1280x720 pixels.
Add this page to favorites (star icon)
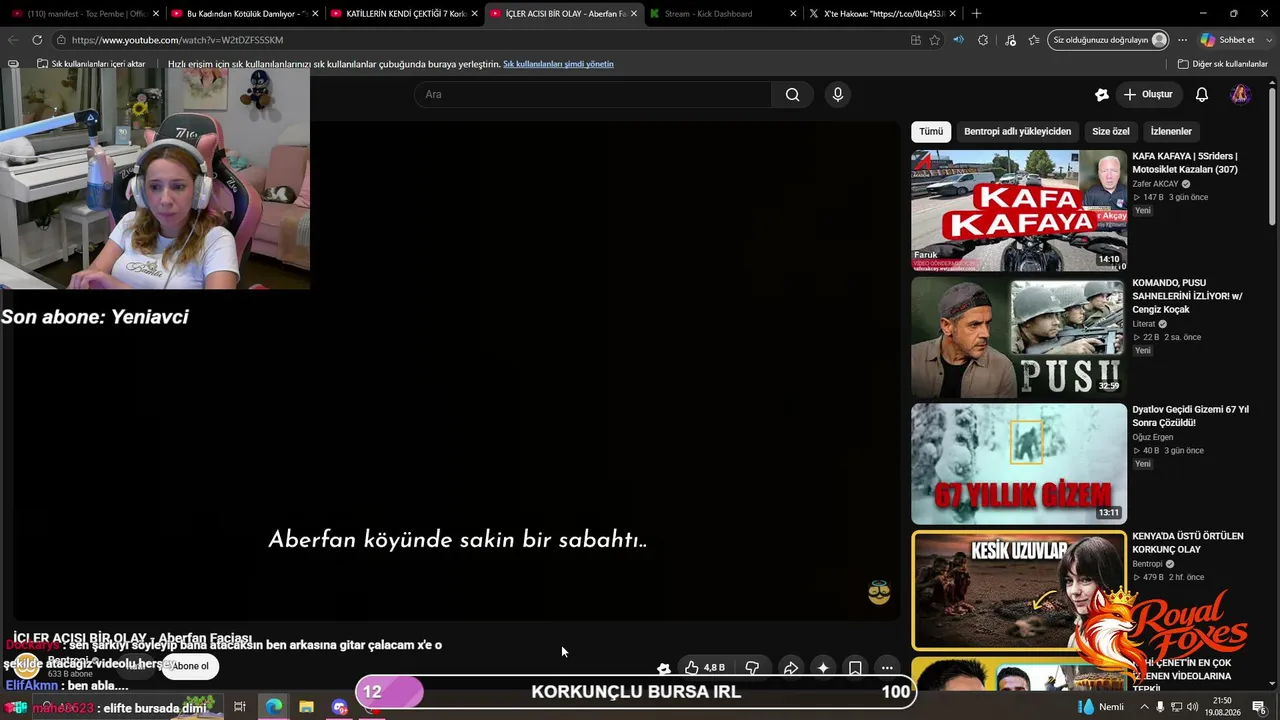tap(935, 40)
